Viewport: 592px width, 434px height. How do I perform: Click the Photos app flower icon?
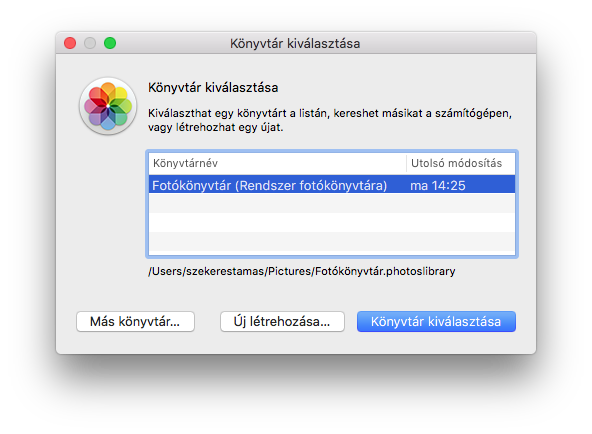(108, 106)
